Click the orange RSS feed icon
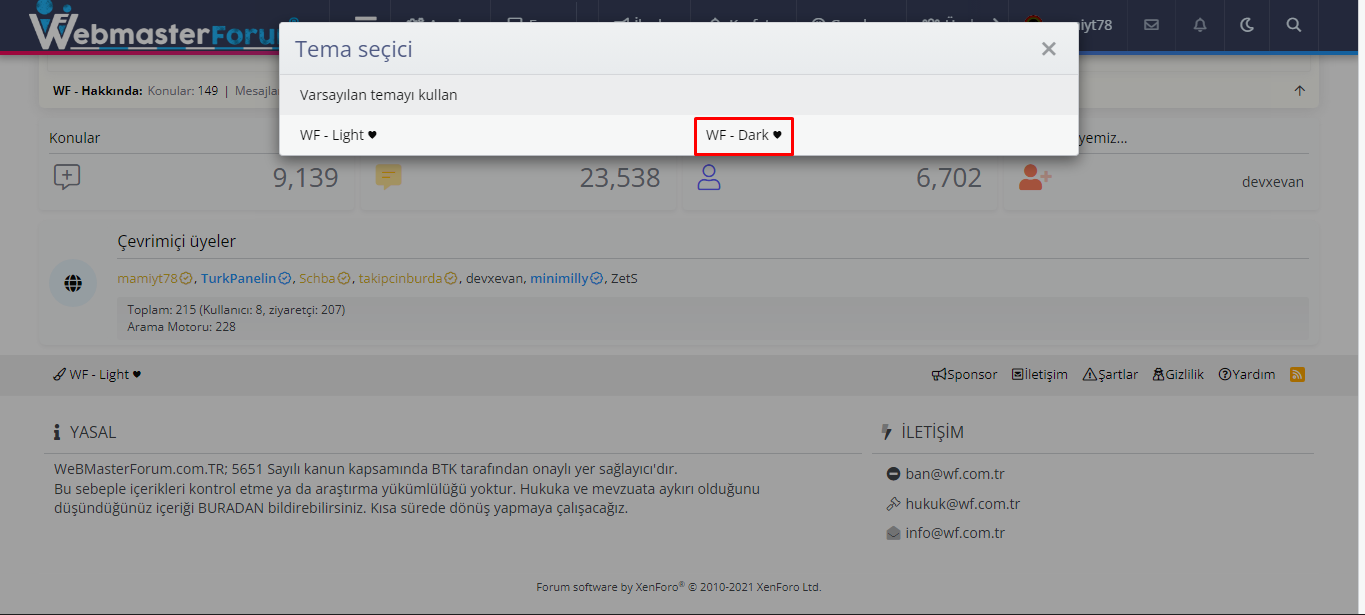This screenshot has height=615, width=1365. pos(1297,374)
